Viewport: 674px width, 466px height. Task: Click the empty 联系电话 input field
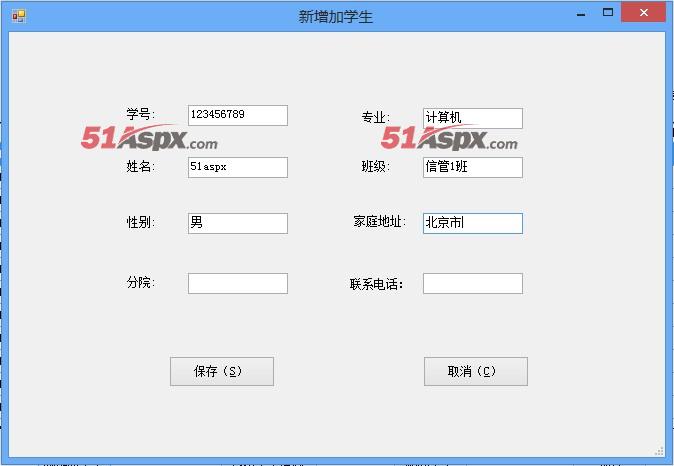[x=473, y=283]
